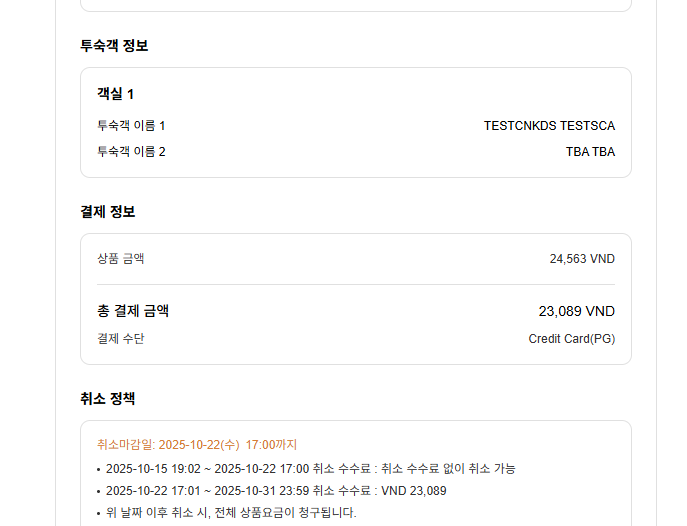687x526 pixels.
Task: Select the TBA TBA guest name
Action: click(x=590, y=152)
